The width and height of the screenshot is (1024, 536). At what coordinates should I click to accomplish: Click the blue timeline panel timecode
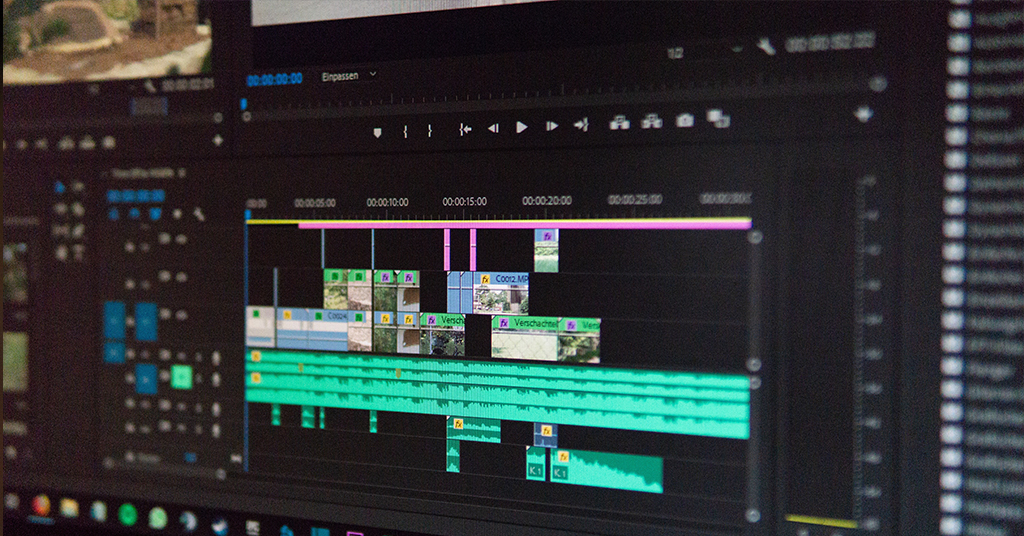[136, 196]
